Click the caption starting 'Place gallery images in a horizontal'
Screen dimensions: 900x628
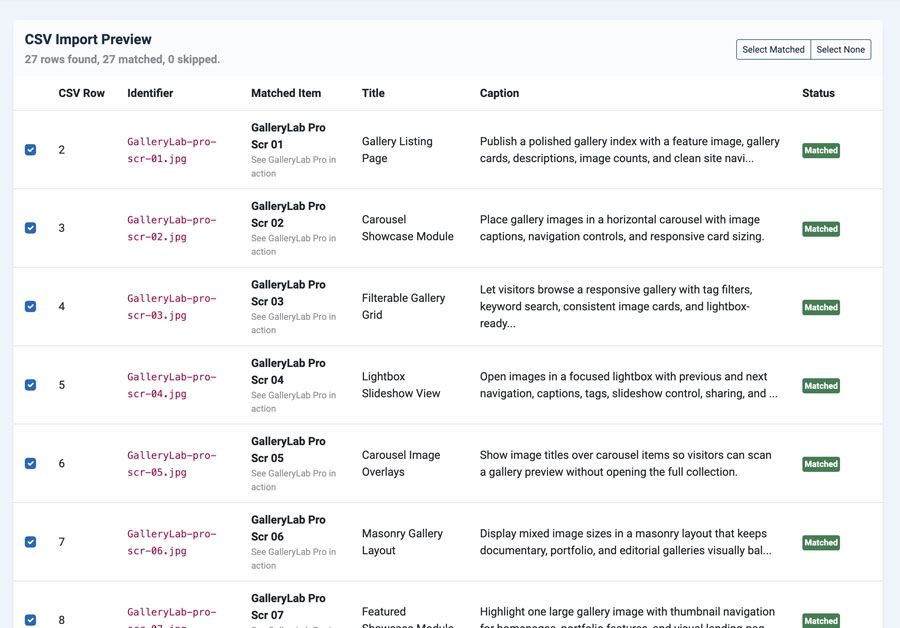622,228
